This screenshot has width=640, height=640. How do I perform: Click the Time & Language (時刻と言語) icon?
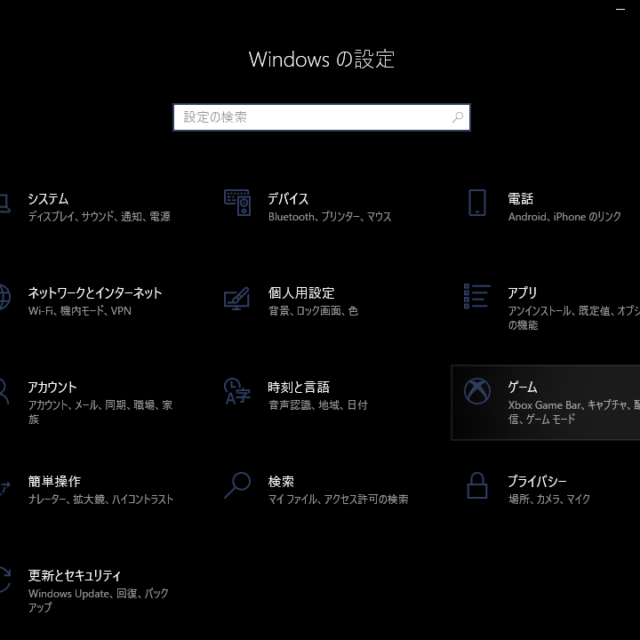click(237, 391)
